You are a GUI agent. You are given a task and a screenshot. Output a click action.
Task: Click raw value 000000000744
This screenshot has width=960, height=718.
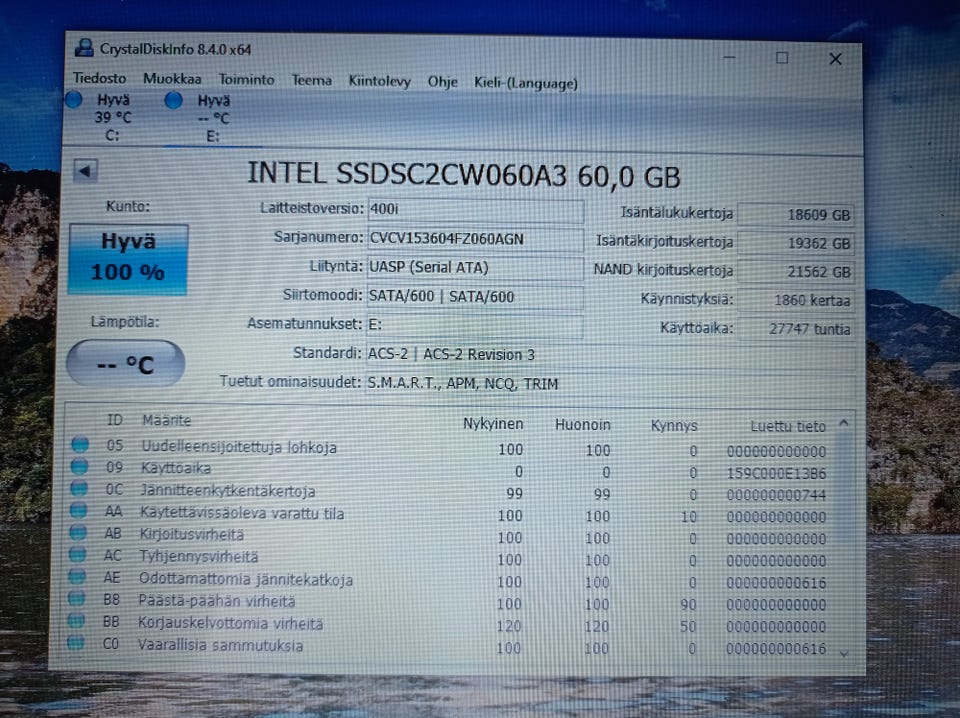(x=776, y=495)
